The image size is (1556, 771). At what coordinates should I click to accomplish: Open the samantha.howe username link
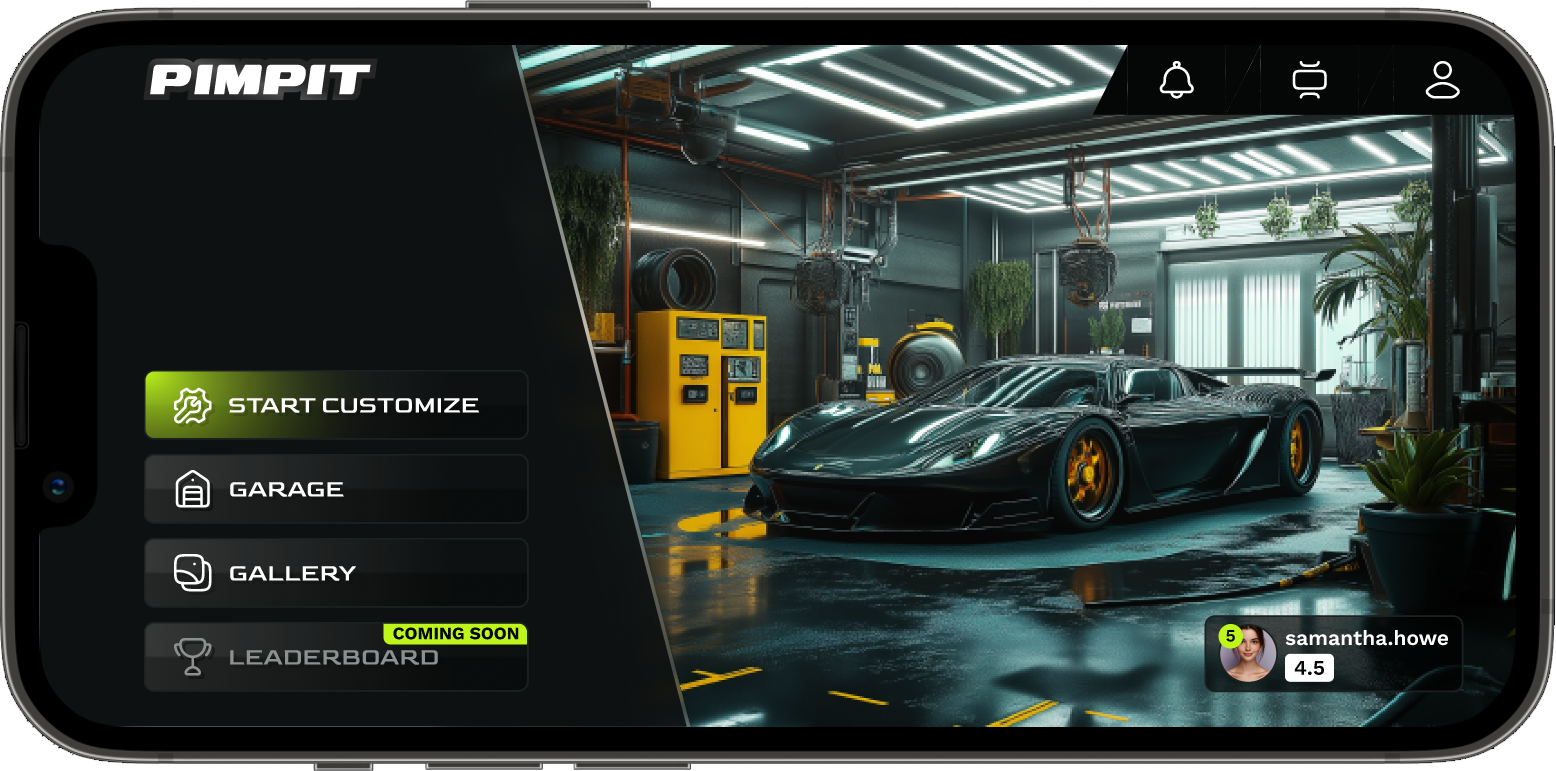1366,638
